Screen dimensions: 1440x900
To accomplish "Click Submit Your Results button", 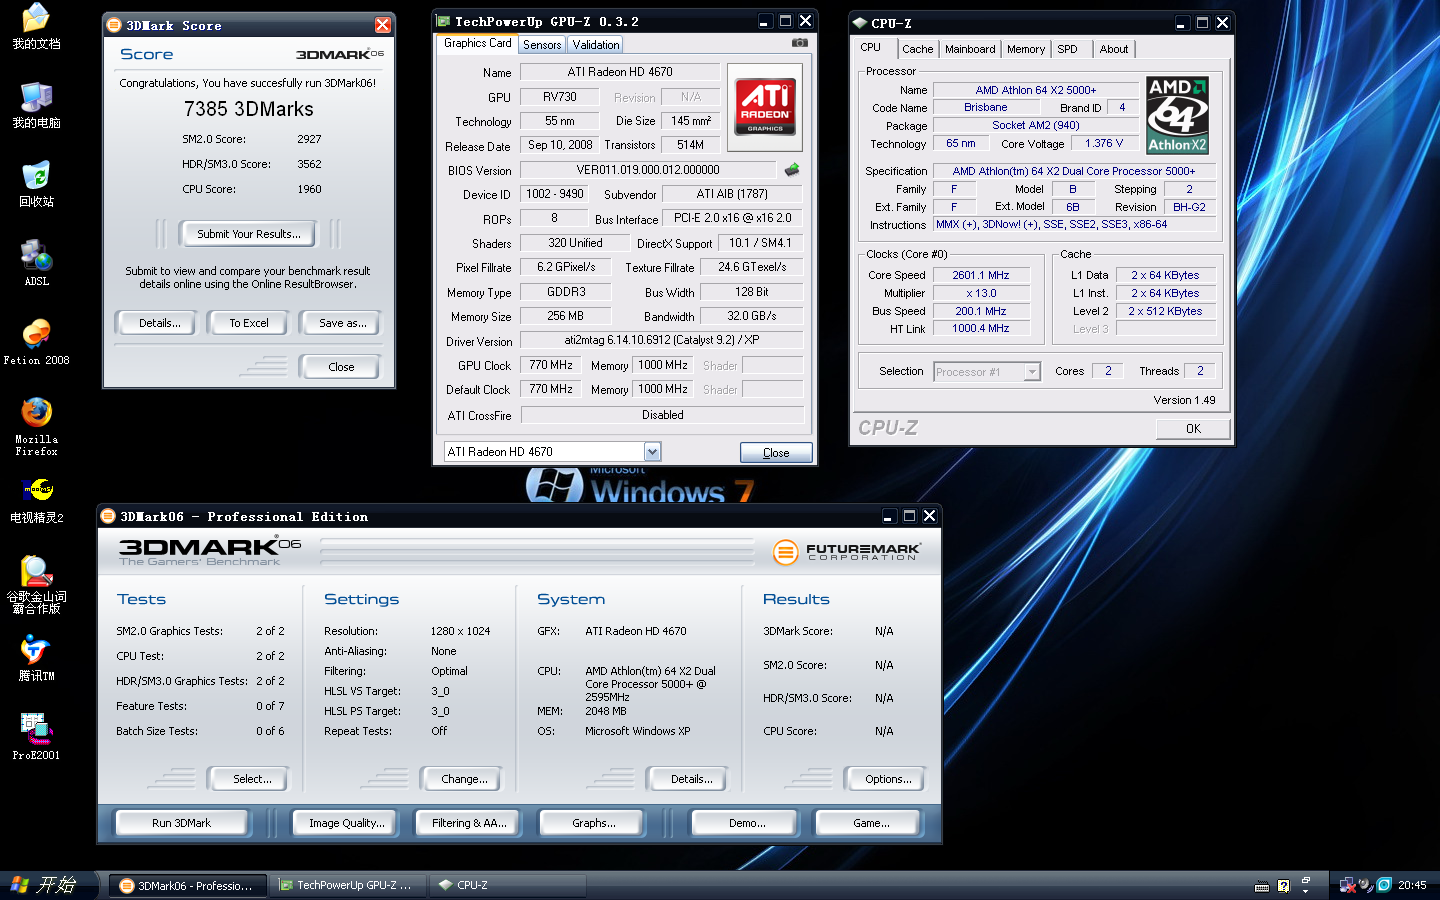I will (x=247, y=234).
